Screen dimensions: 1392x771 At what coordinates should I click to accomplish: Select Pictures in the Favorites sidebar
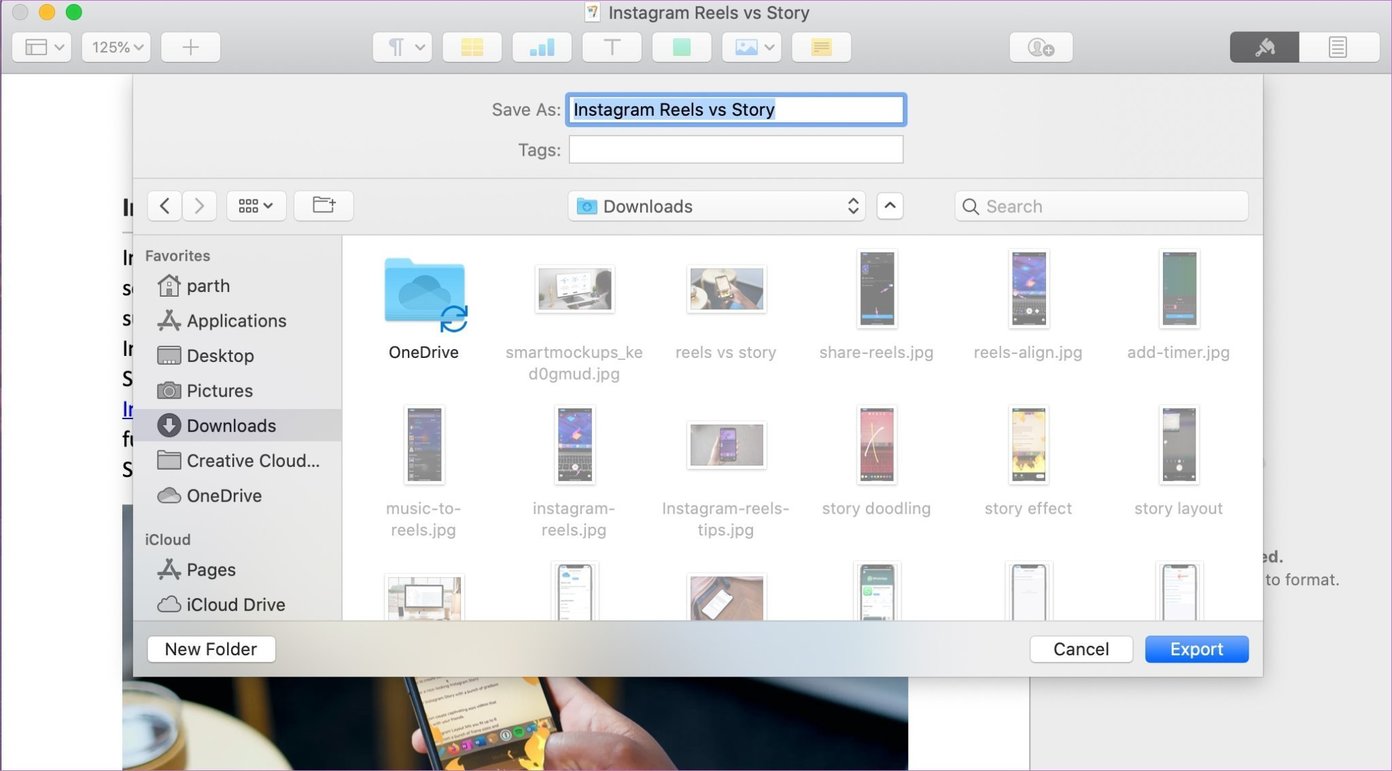[237, 391]
